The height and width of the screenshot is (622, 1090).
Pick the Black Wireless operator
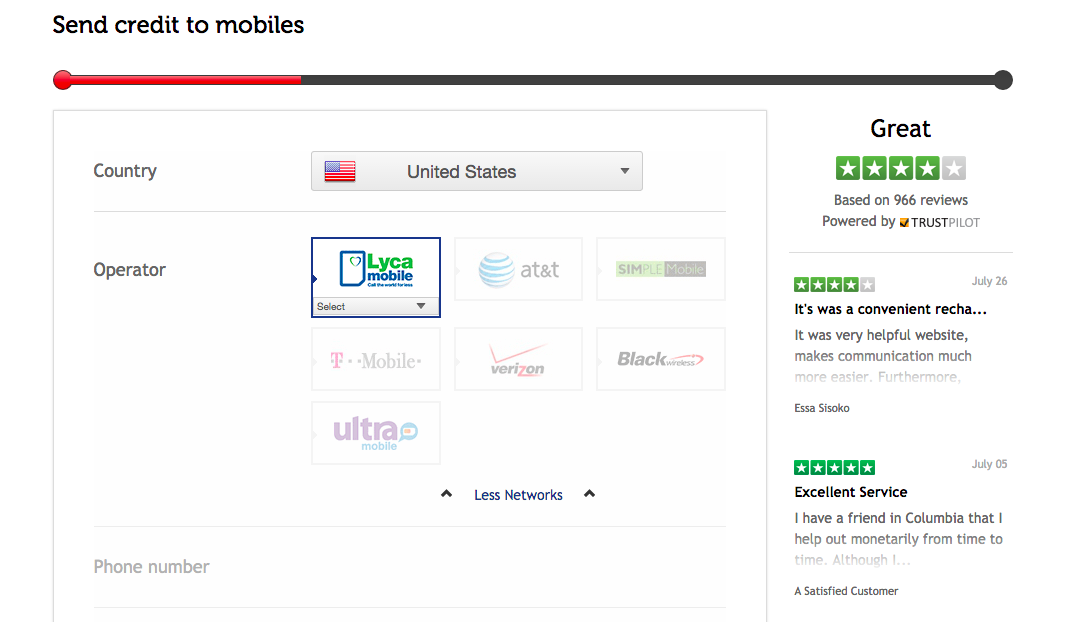(x=660, y=359)
